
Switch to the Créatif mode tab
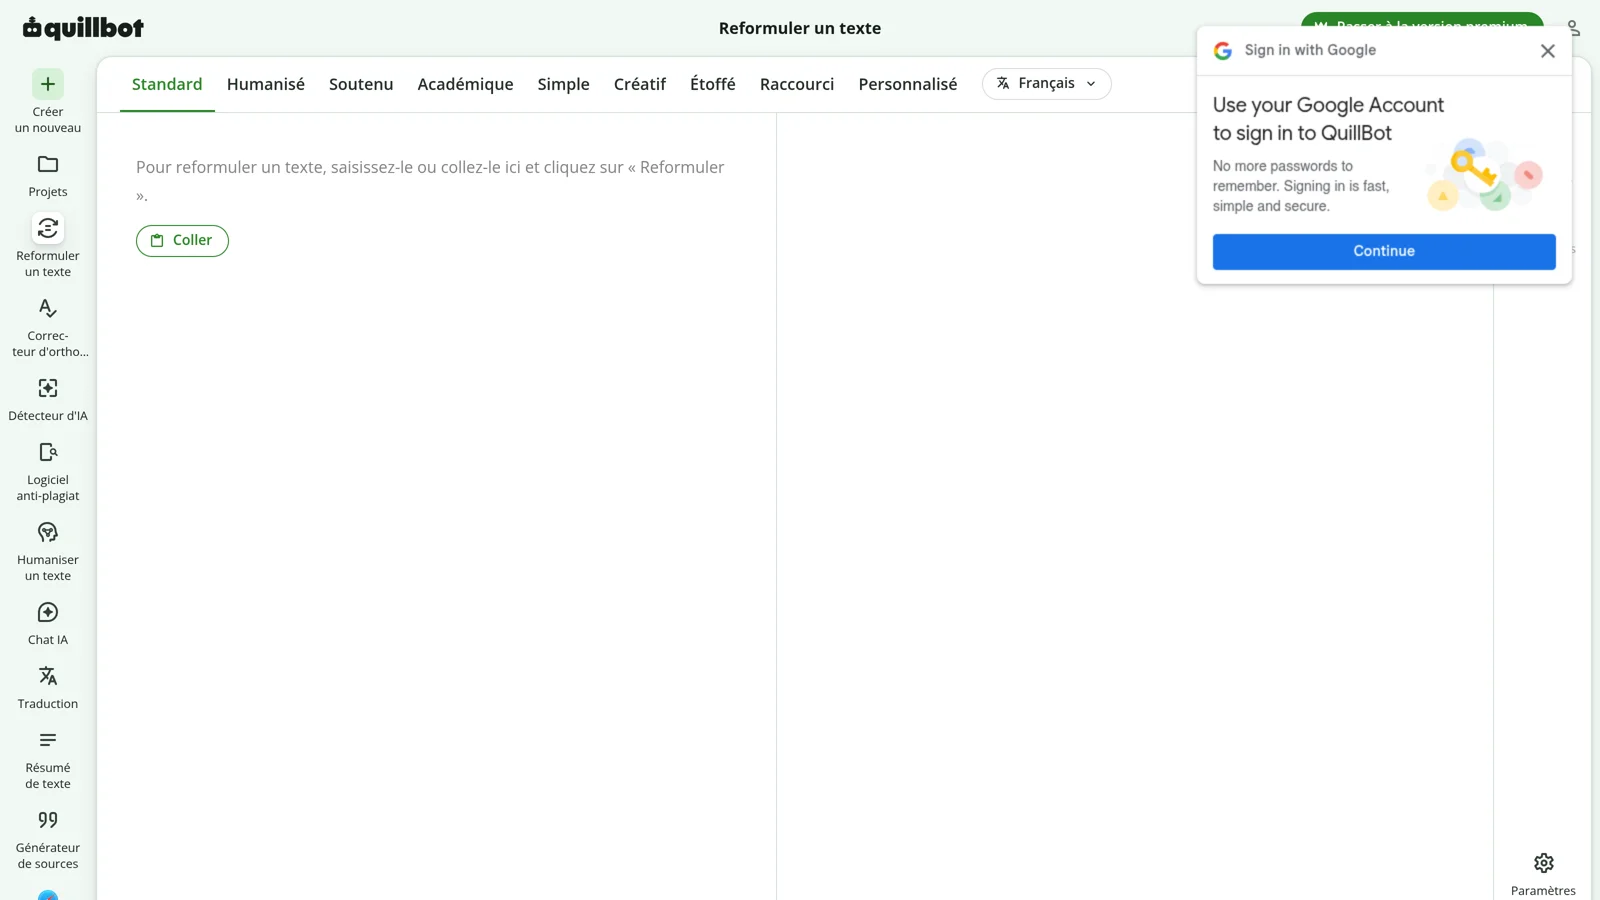point(640,84)
